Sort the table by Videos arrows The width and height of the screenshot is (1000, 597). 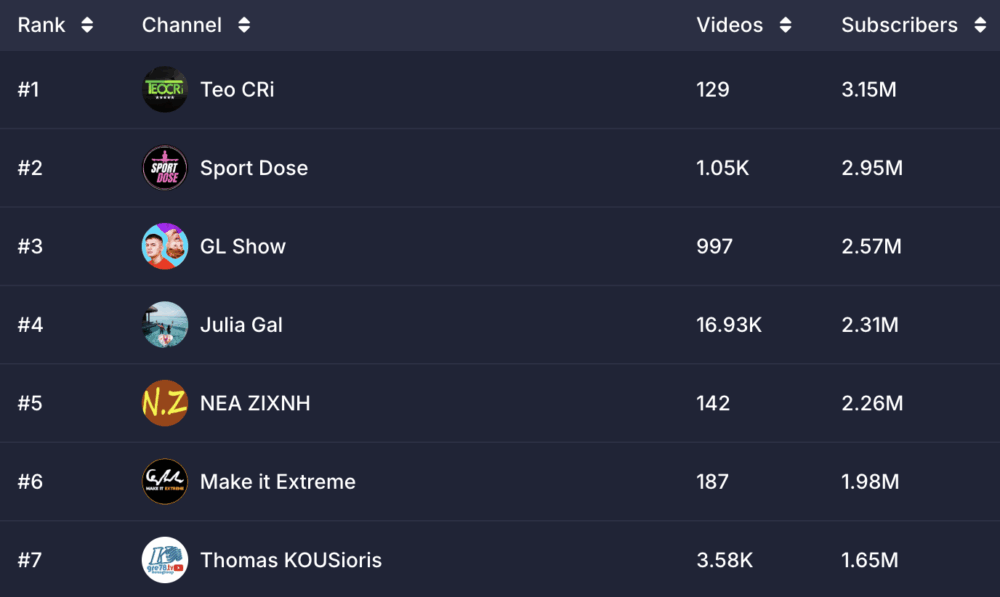pyautogui.click(x=786, y=25)
